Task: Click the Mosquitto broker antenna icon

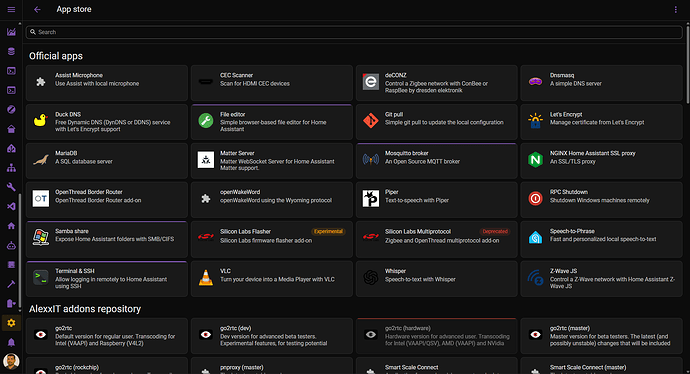Action: (371, 159)
